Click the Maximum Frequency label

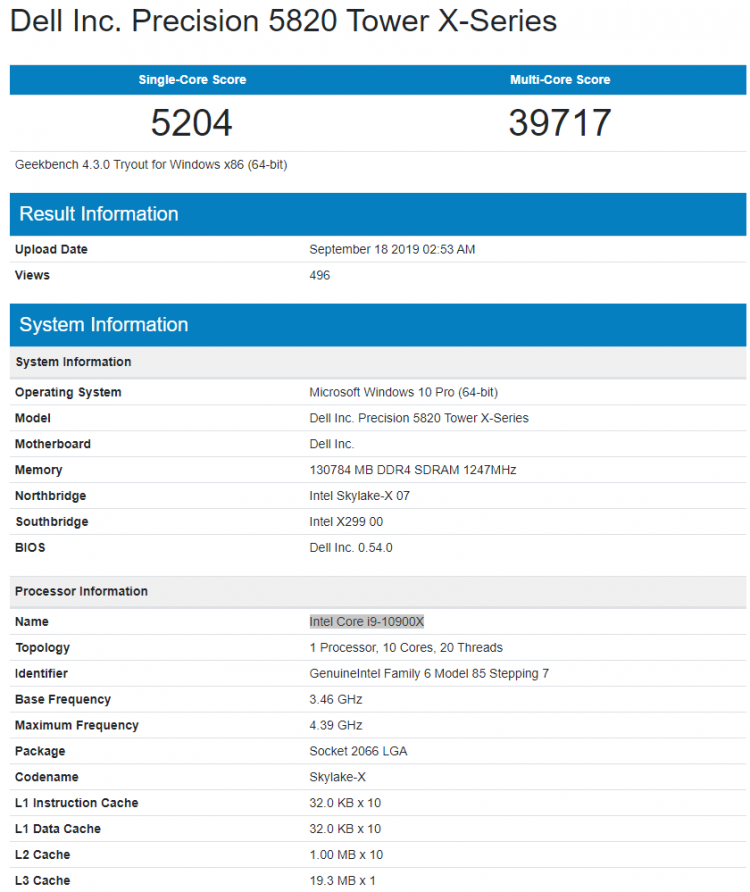tap(76, 725)
